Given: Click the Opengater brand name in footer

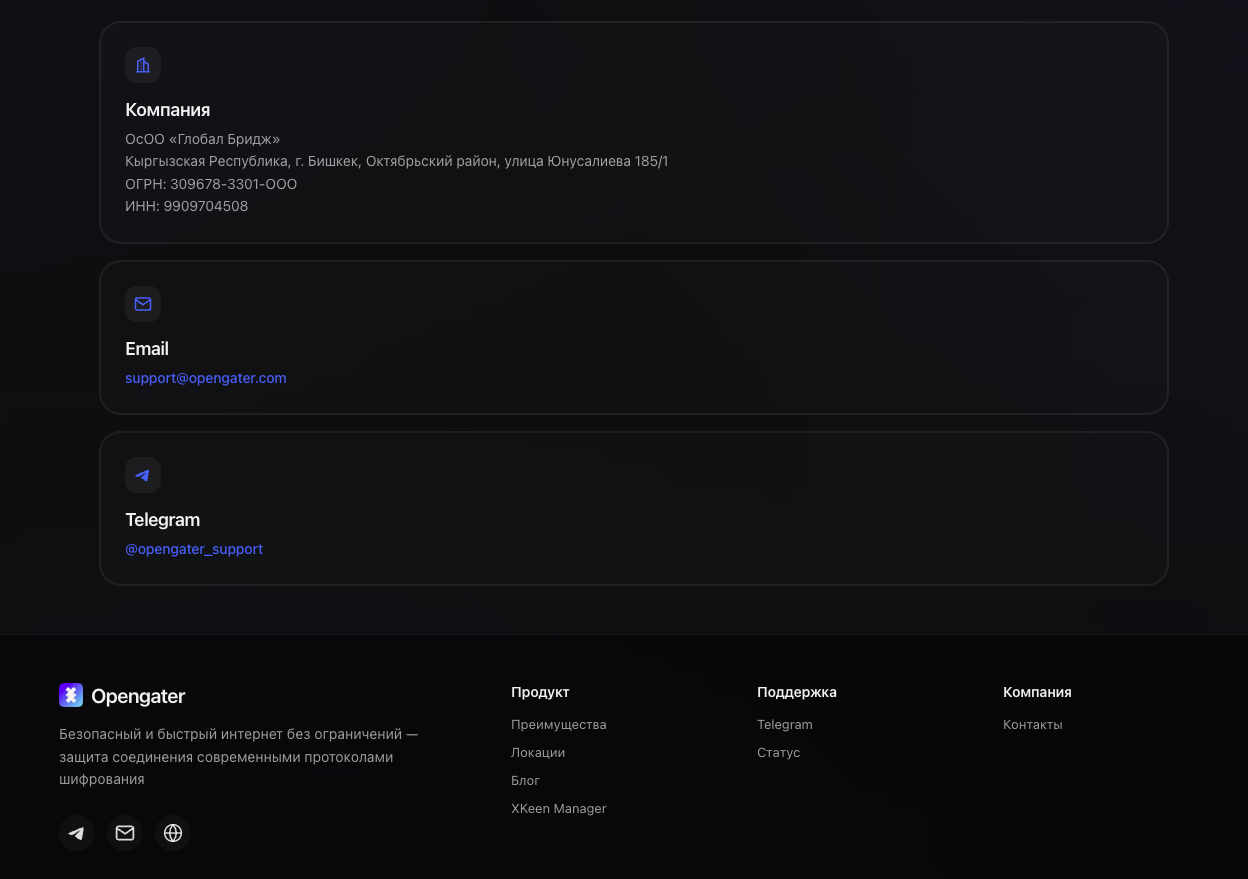Looking at the screenshot, I should 138,696.
